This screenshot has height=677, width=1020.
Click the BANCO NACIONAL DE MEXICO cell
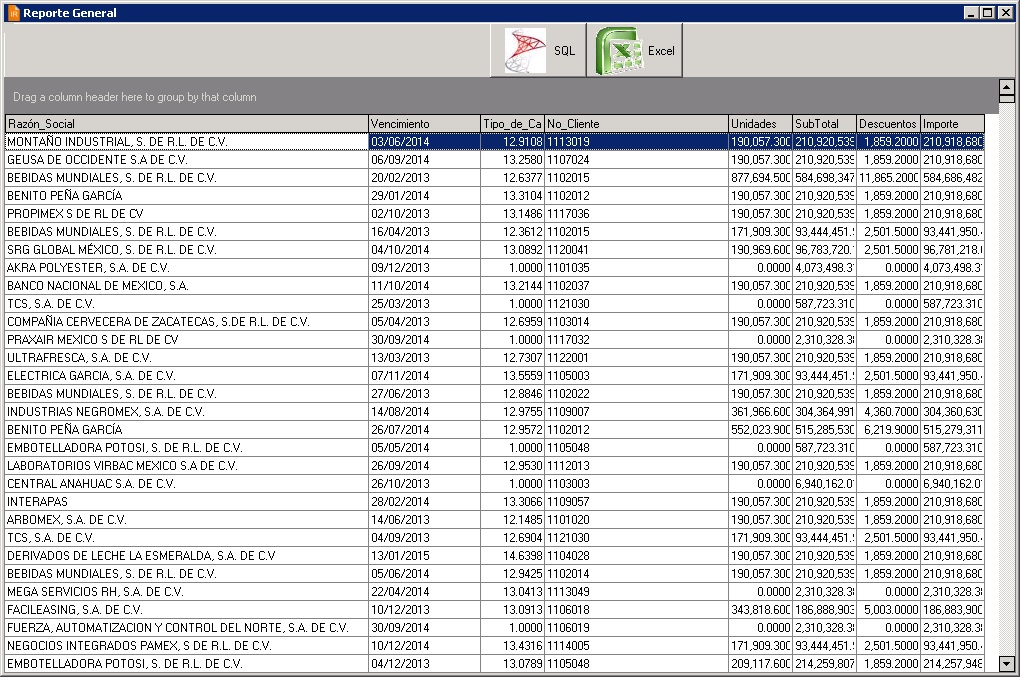click(x=186, y=286)
